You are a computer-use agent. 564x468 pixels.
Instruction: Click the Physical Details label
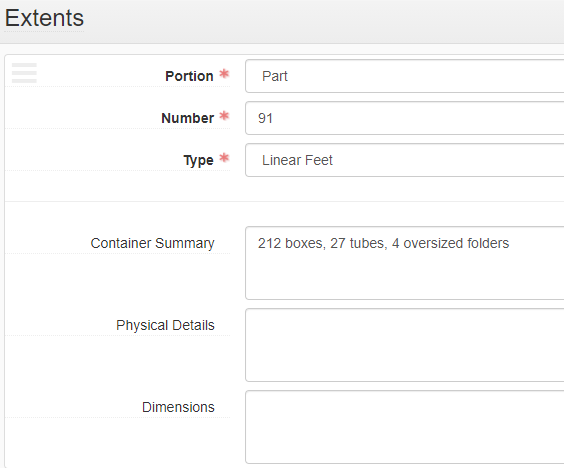click(165, 326)
